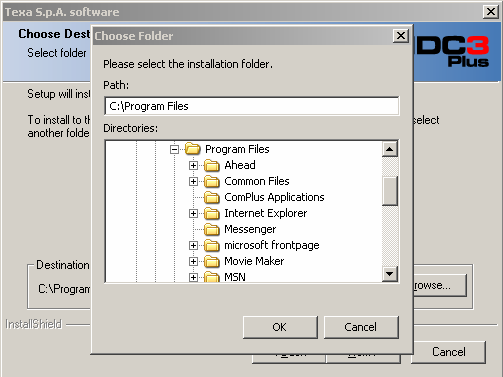Viewport: 503px width, 377px height.
Task: Click Cancel in the Texa setup window
Action: point(448,352)
